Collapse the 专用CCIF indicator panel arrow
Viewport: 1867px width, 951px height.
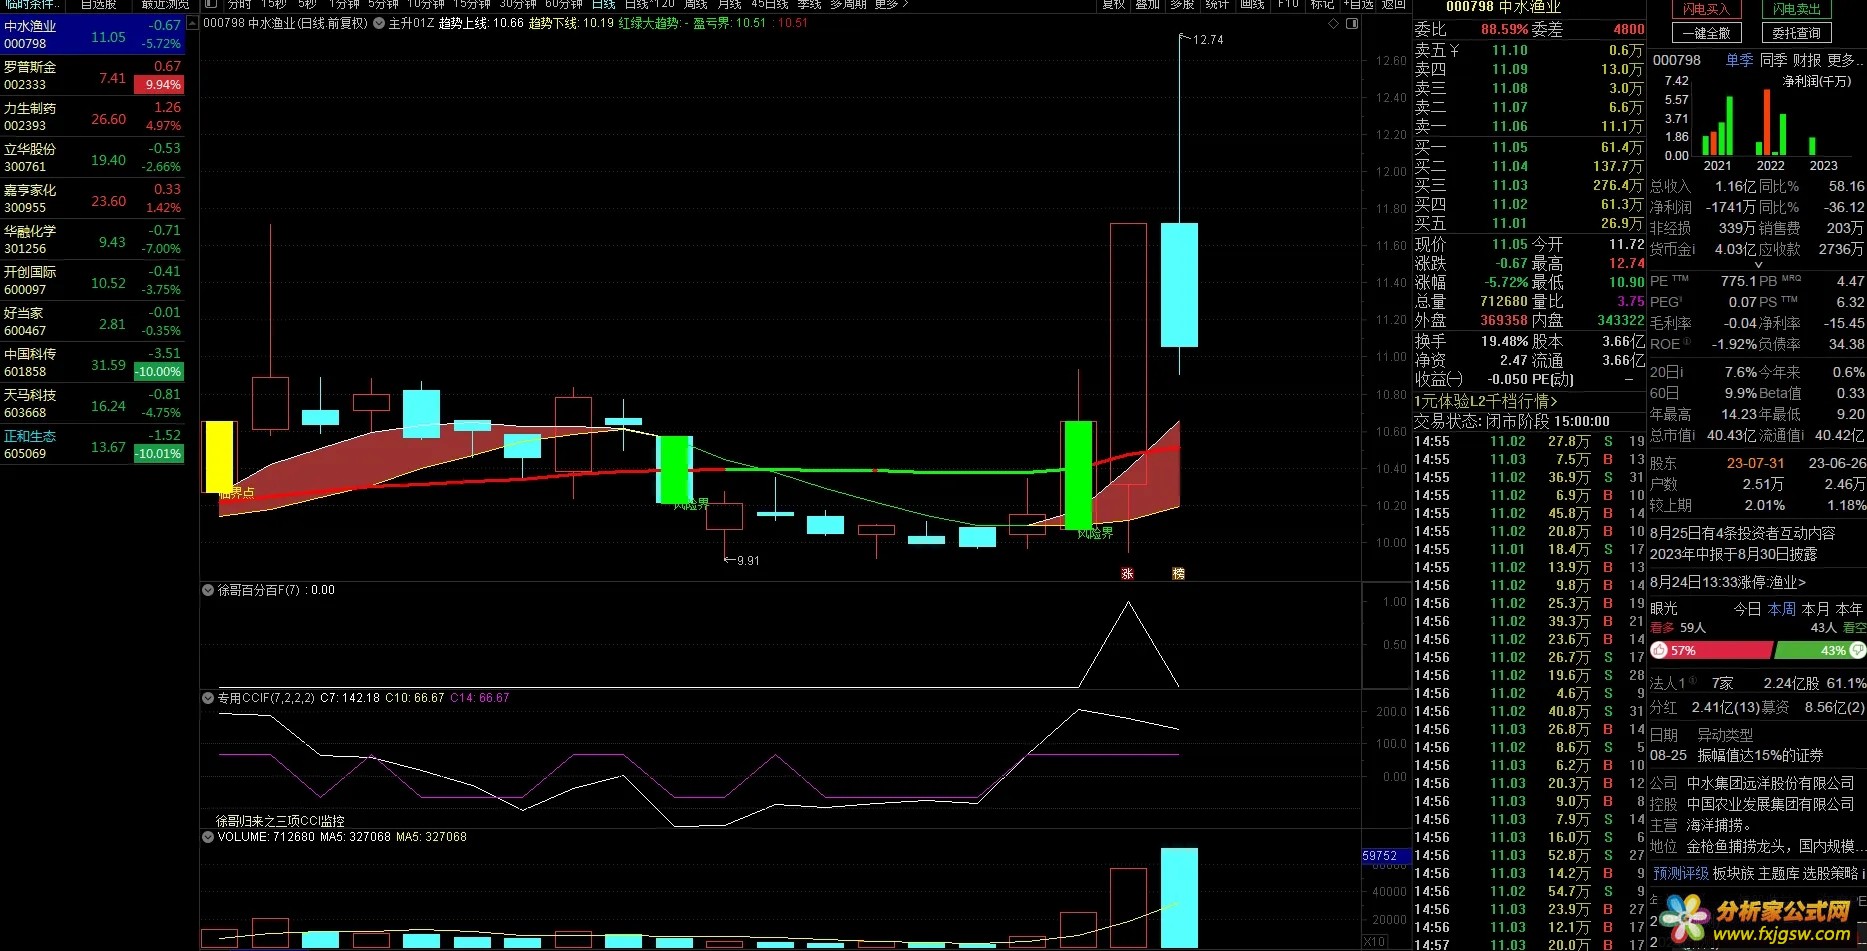208,698
